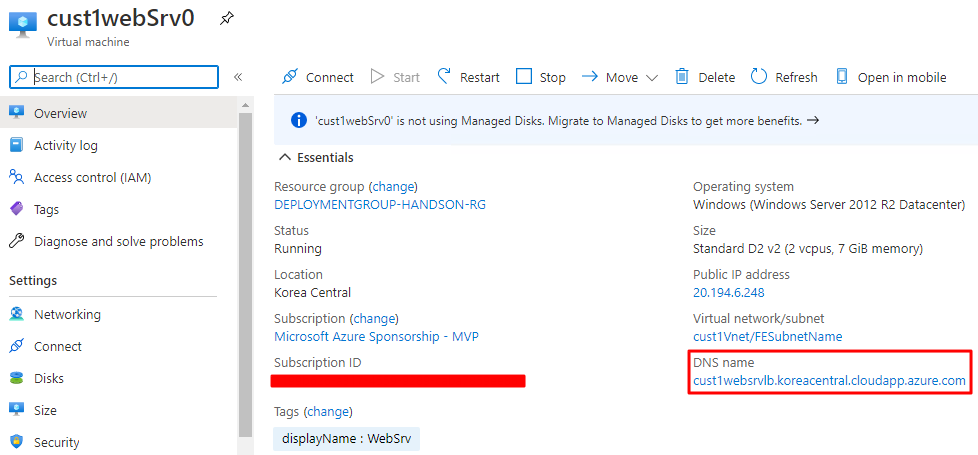Click the Security shield icon
This screenshot has height=455, width=978.
[x=17, y=442]
